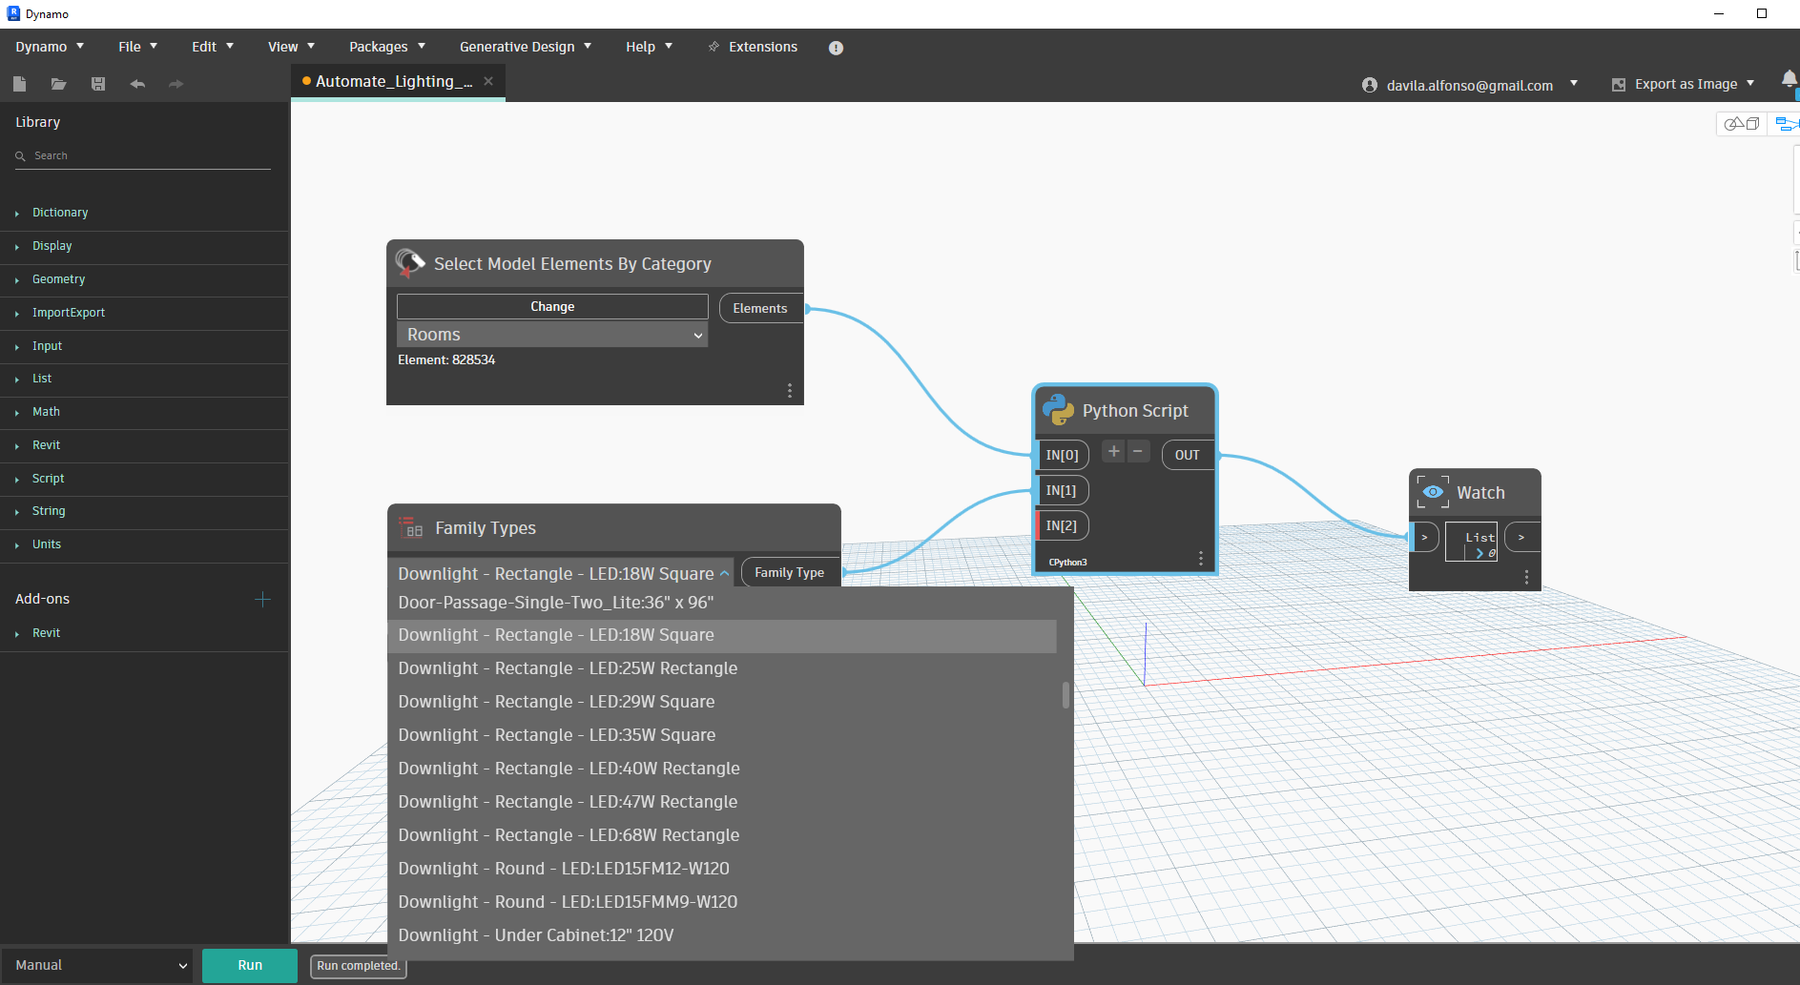Close the Automate_Lighting tab
The height and width of the screenshot is (985, 1800).
(488, 81)
